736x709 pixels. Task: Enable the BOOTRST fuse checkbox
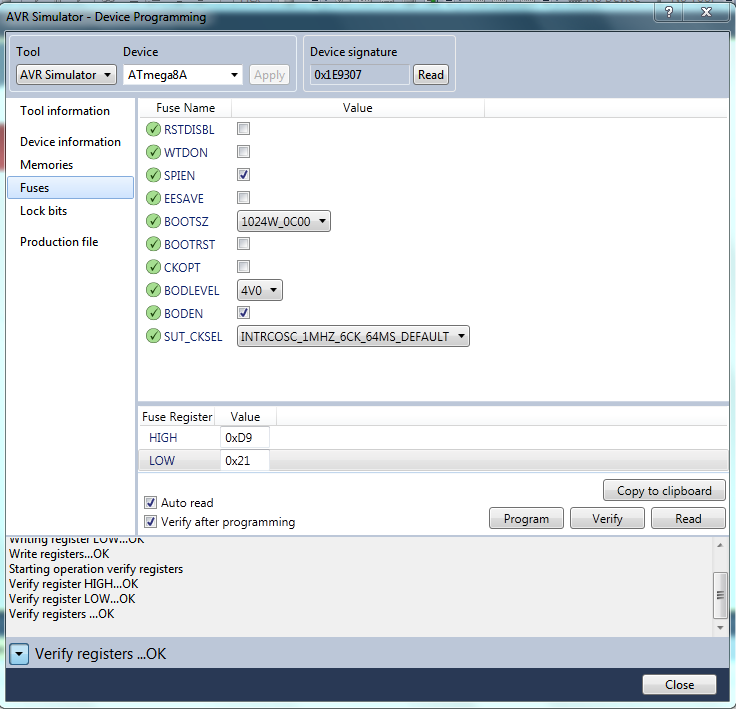(x=243, y=244)
